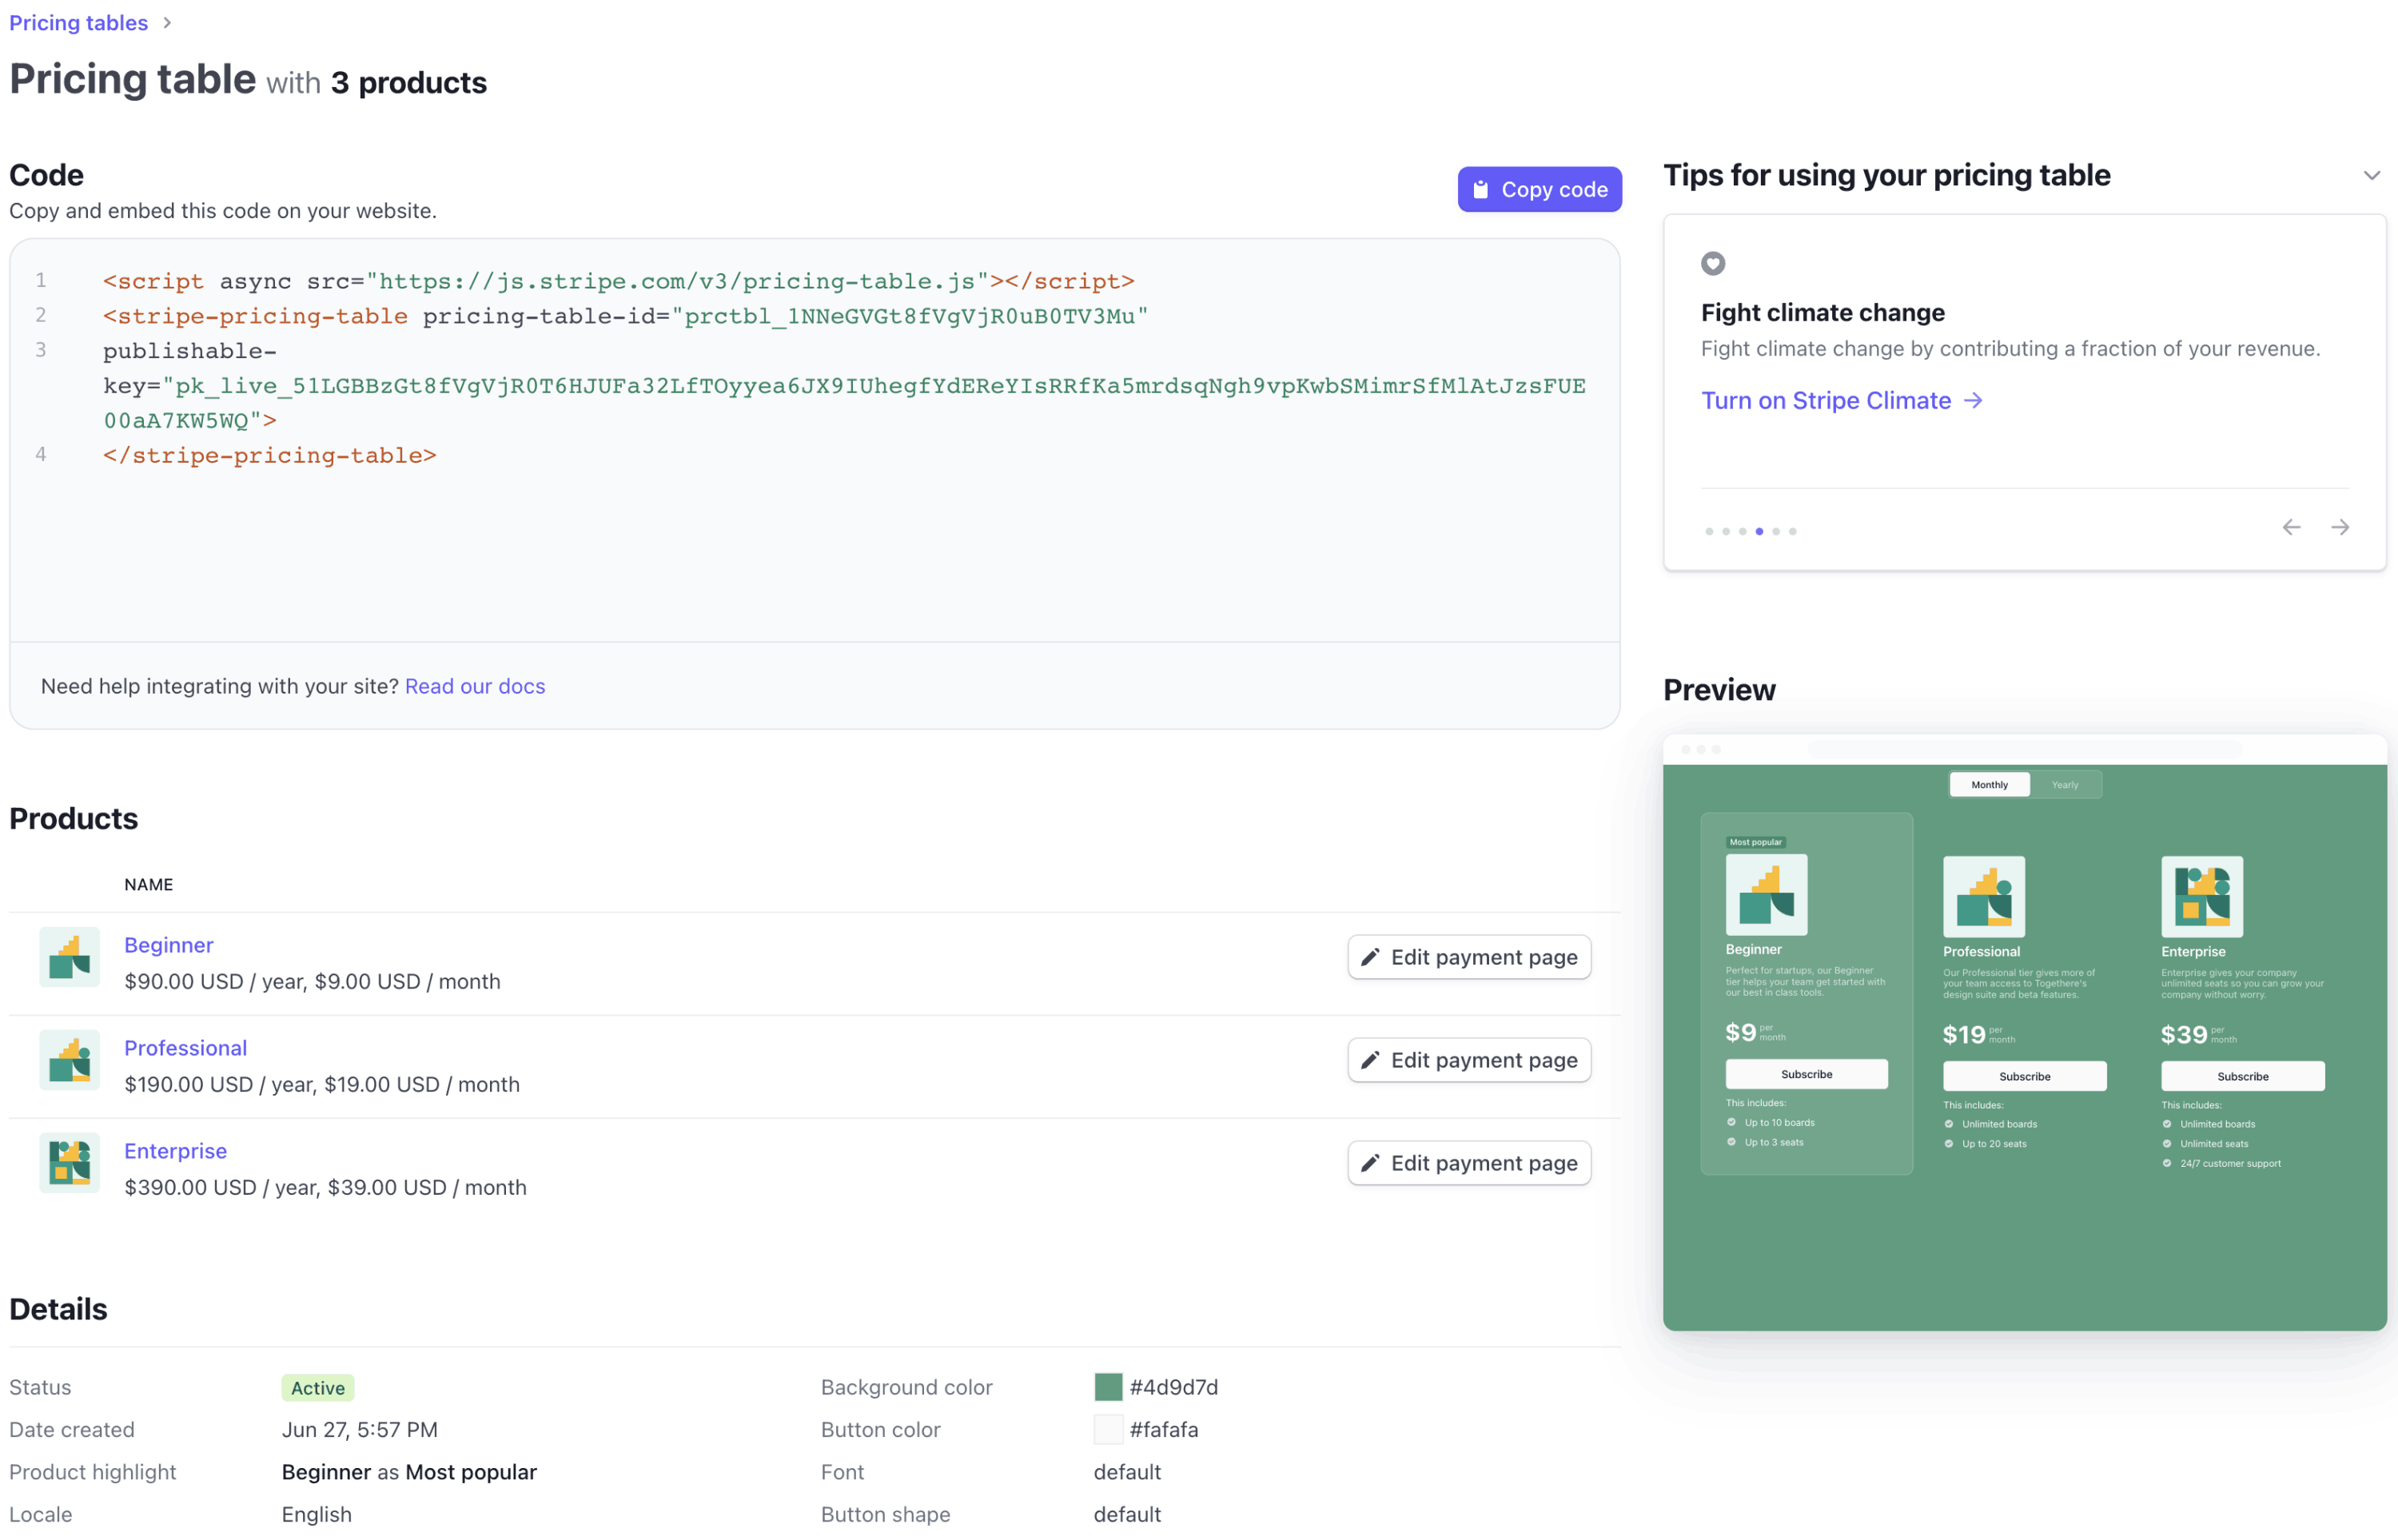Image resolution: width=2398 pixels, height=1540 pixels.
Task: Click the breadcrumb chevron after Pricing tables
Action: click(167, 22)
